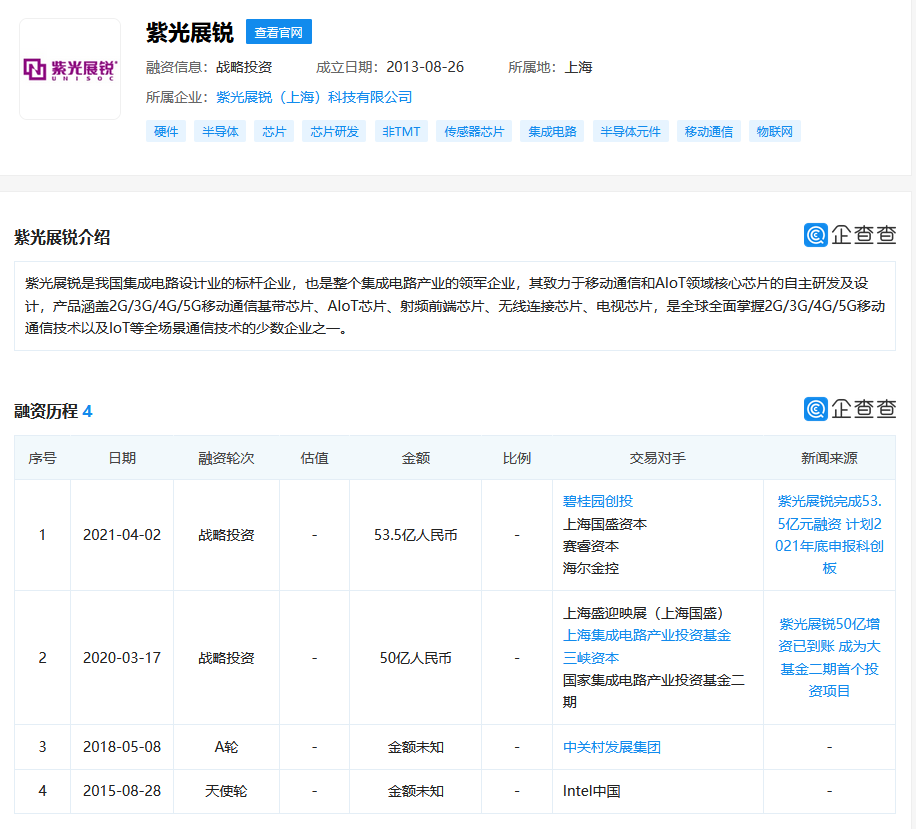This screenshot has height=829, width=916.
Task: Click the amount 53.5亿人民币
Action: click(415, 535)
